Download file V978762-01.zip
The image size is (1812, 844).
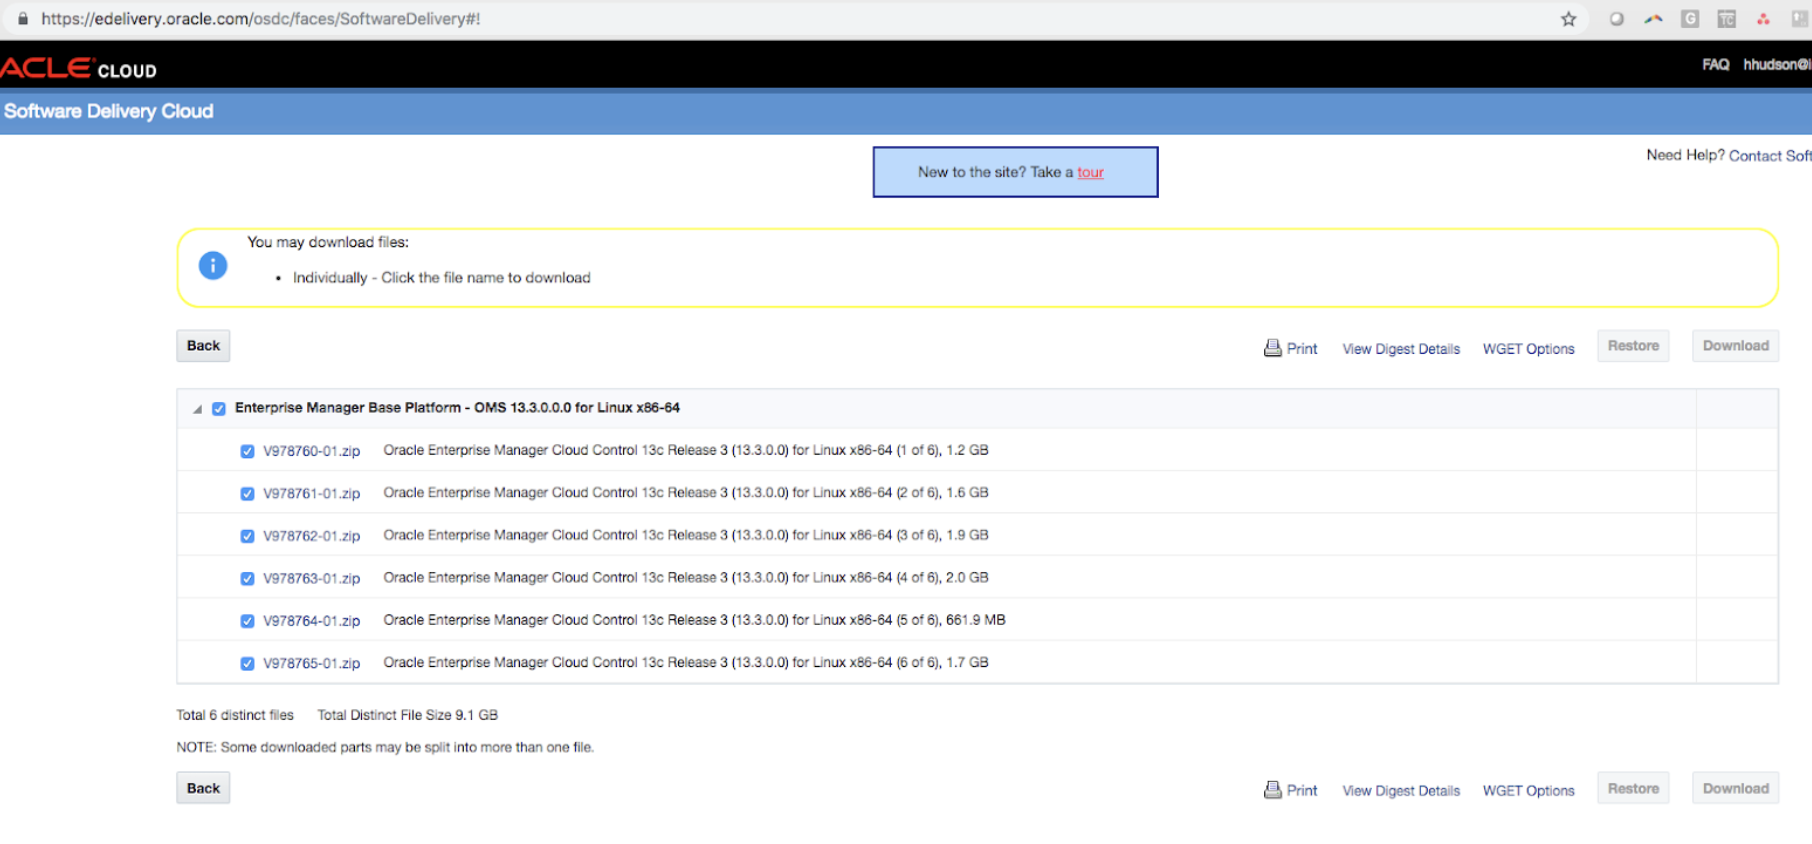click(311, 536)
